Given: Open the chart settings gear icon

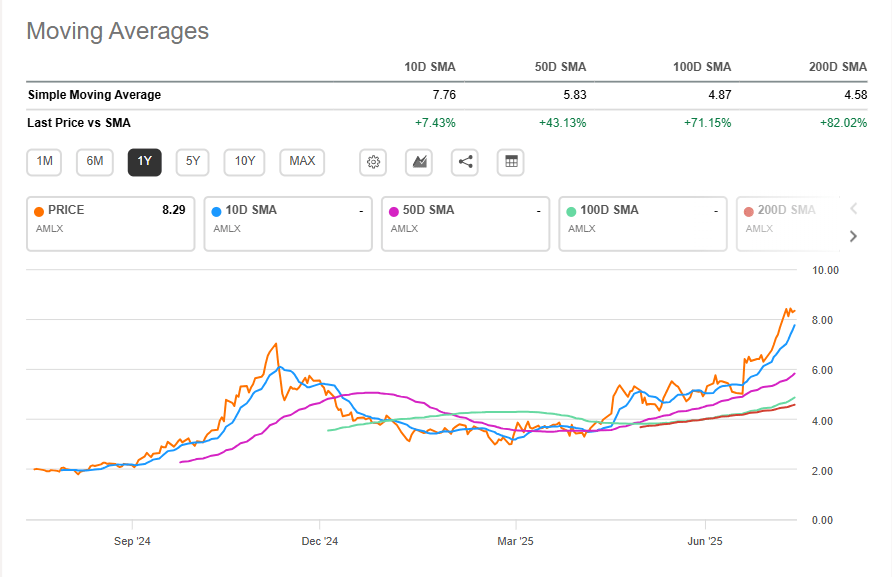Looking at the screenshot, I should point(372,162).
